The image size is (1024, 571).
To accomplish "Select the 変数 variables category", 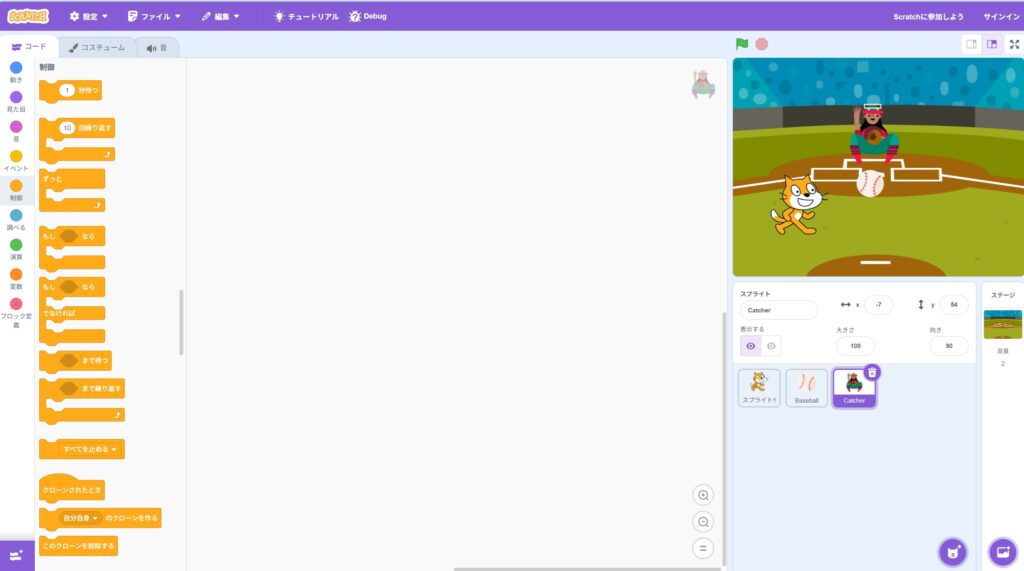I will coord(16,278).
